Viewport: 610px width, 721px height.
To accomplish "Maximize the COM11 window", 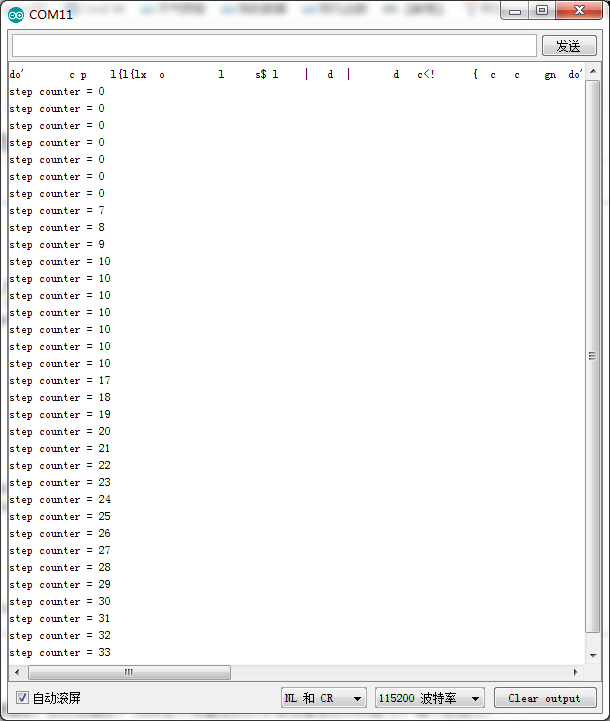I will pyautogui.click(x=542, y=11).
